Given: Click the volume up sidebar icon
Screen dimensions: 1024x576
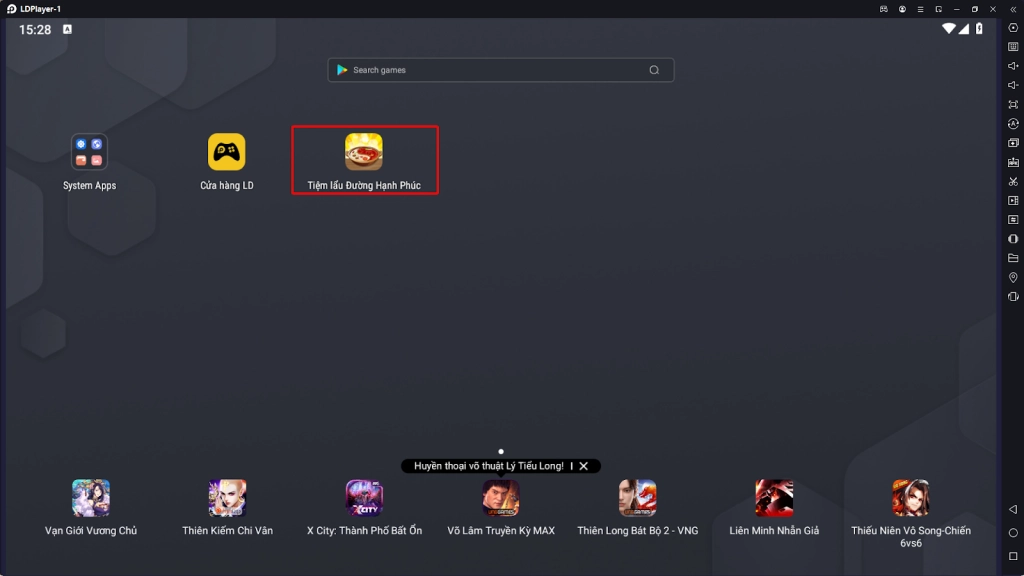Looking at the screenshot, I should 1013,66.
